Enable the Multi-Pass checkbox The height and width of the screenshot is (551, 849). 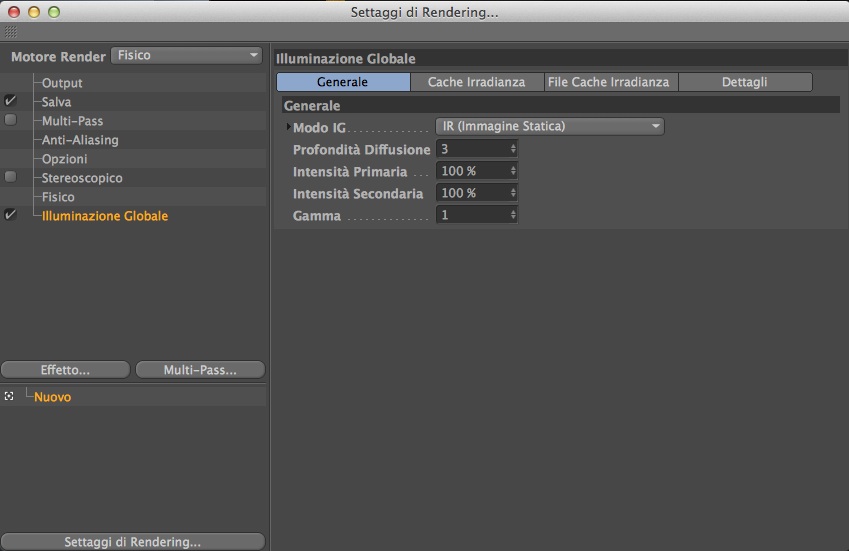pos(10,120)
